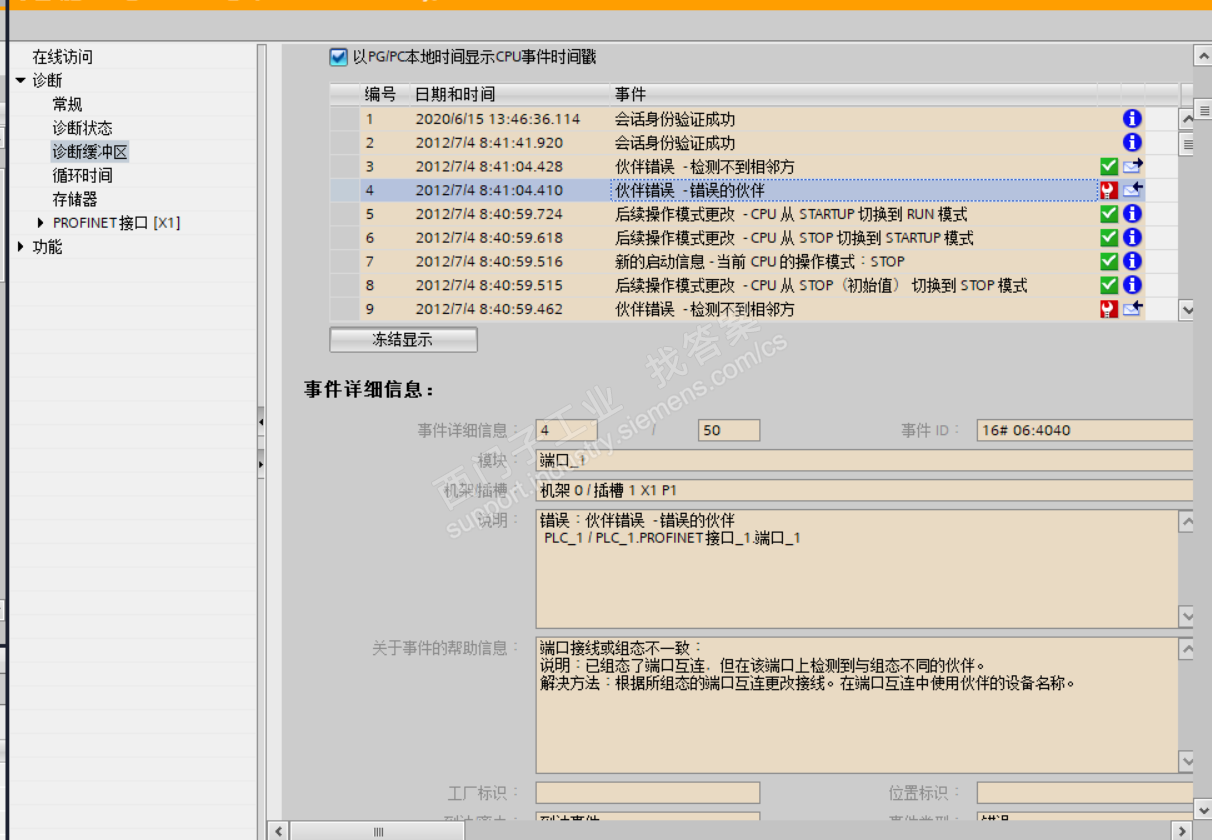Click the red wrench icon on row 4
Screen dimensions: 1212x840
point(1109,190)
